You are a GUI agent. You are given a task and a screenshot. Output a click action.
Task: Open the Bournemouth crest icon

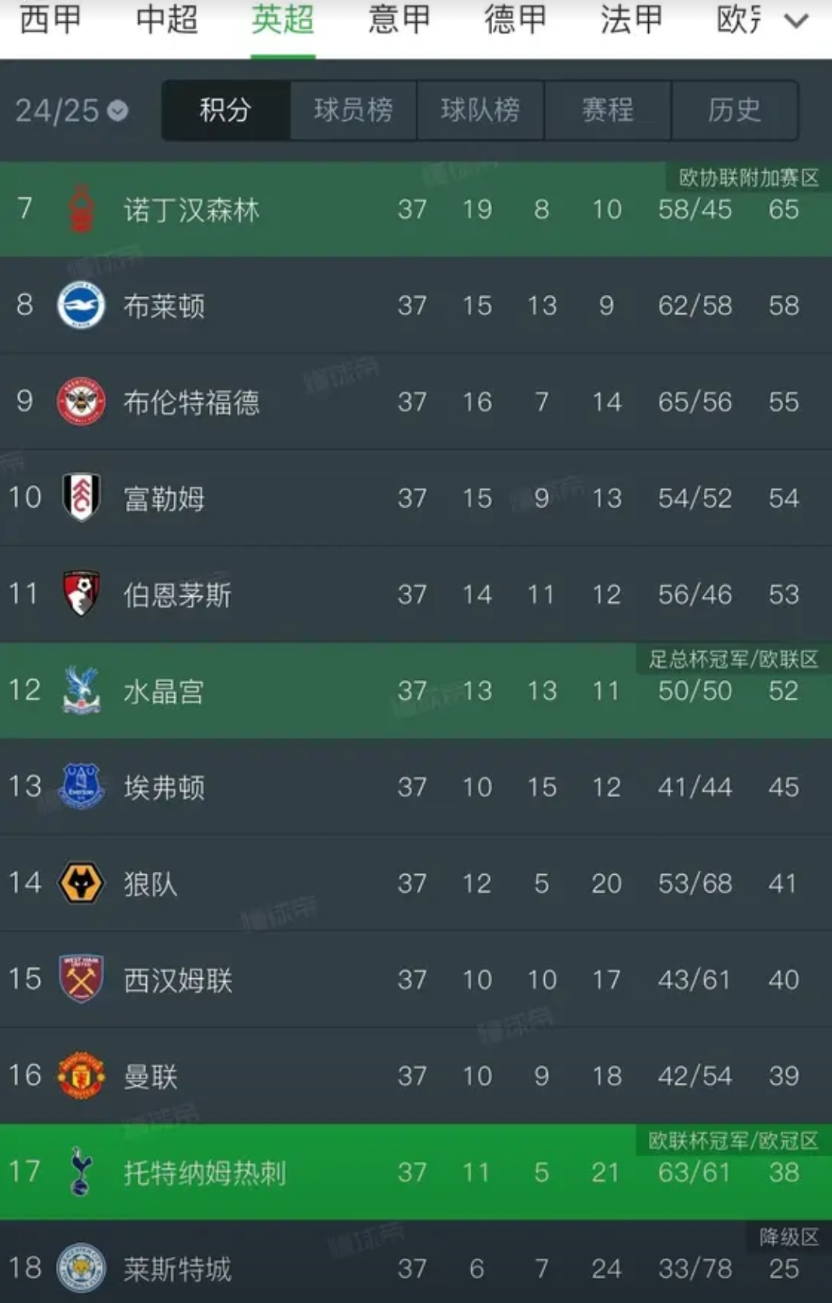tap(81, 594)
